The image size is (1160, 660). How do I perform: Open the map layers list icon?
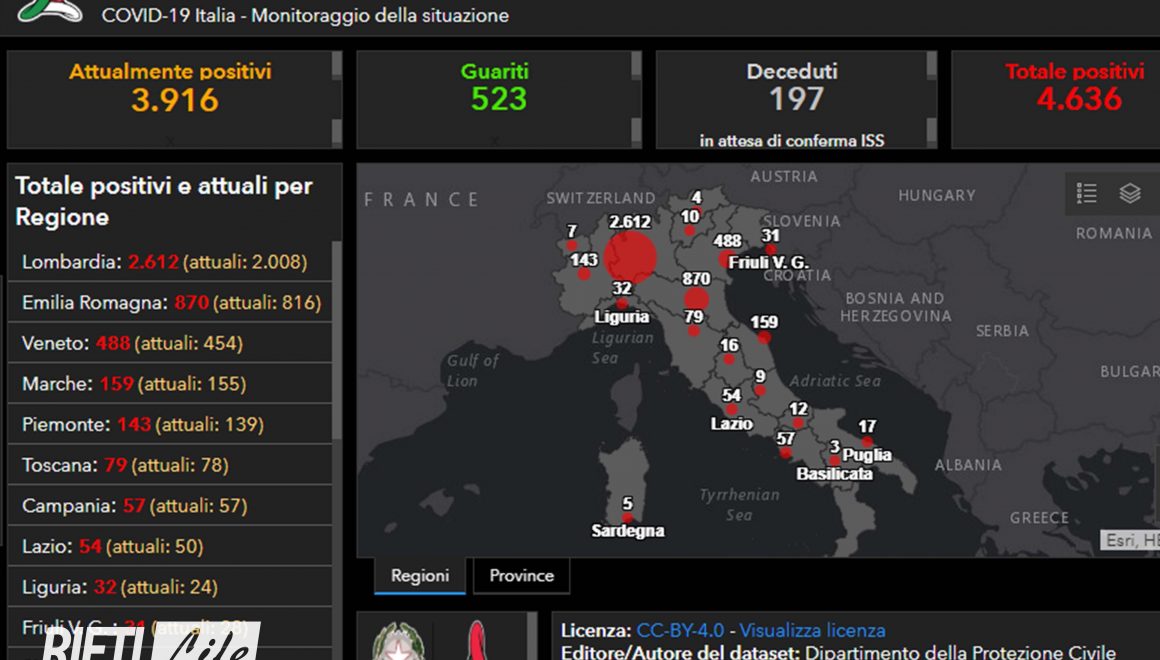1130,194
